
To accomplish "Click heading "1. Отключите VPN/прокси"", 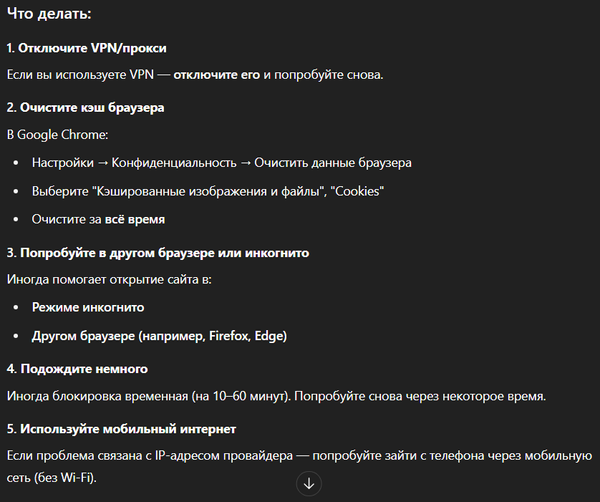I will pos(86,48).
